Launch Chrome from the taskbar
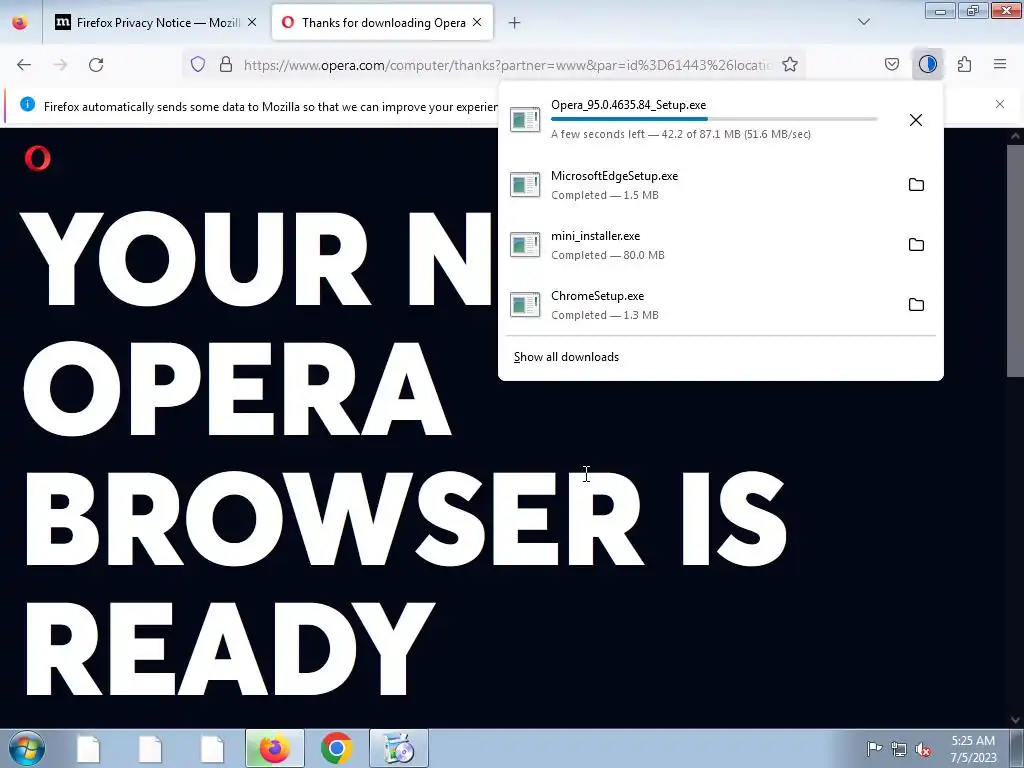The image size is (1024, 768). [336, 749]
